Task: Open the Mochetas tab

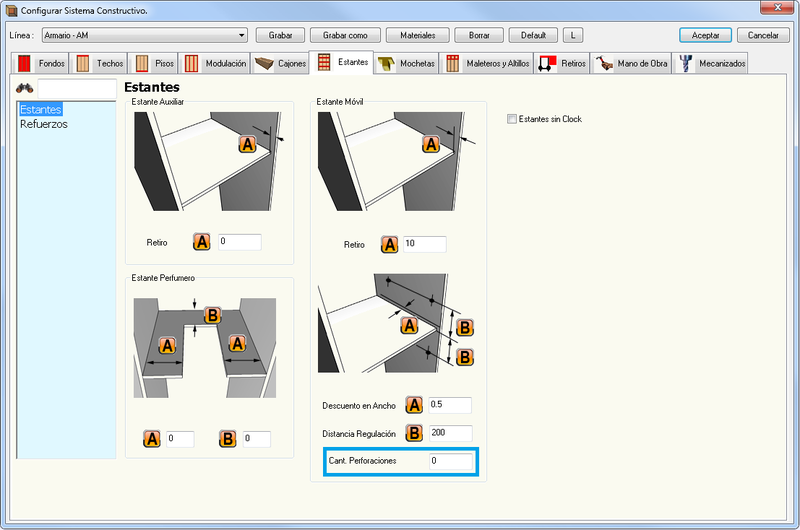Action: coord(407,63)
